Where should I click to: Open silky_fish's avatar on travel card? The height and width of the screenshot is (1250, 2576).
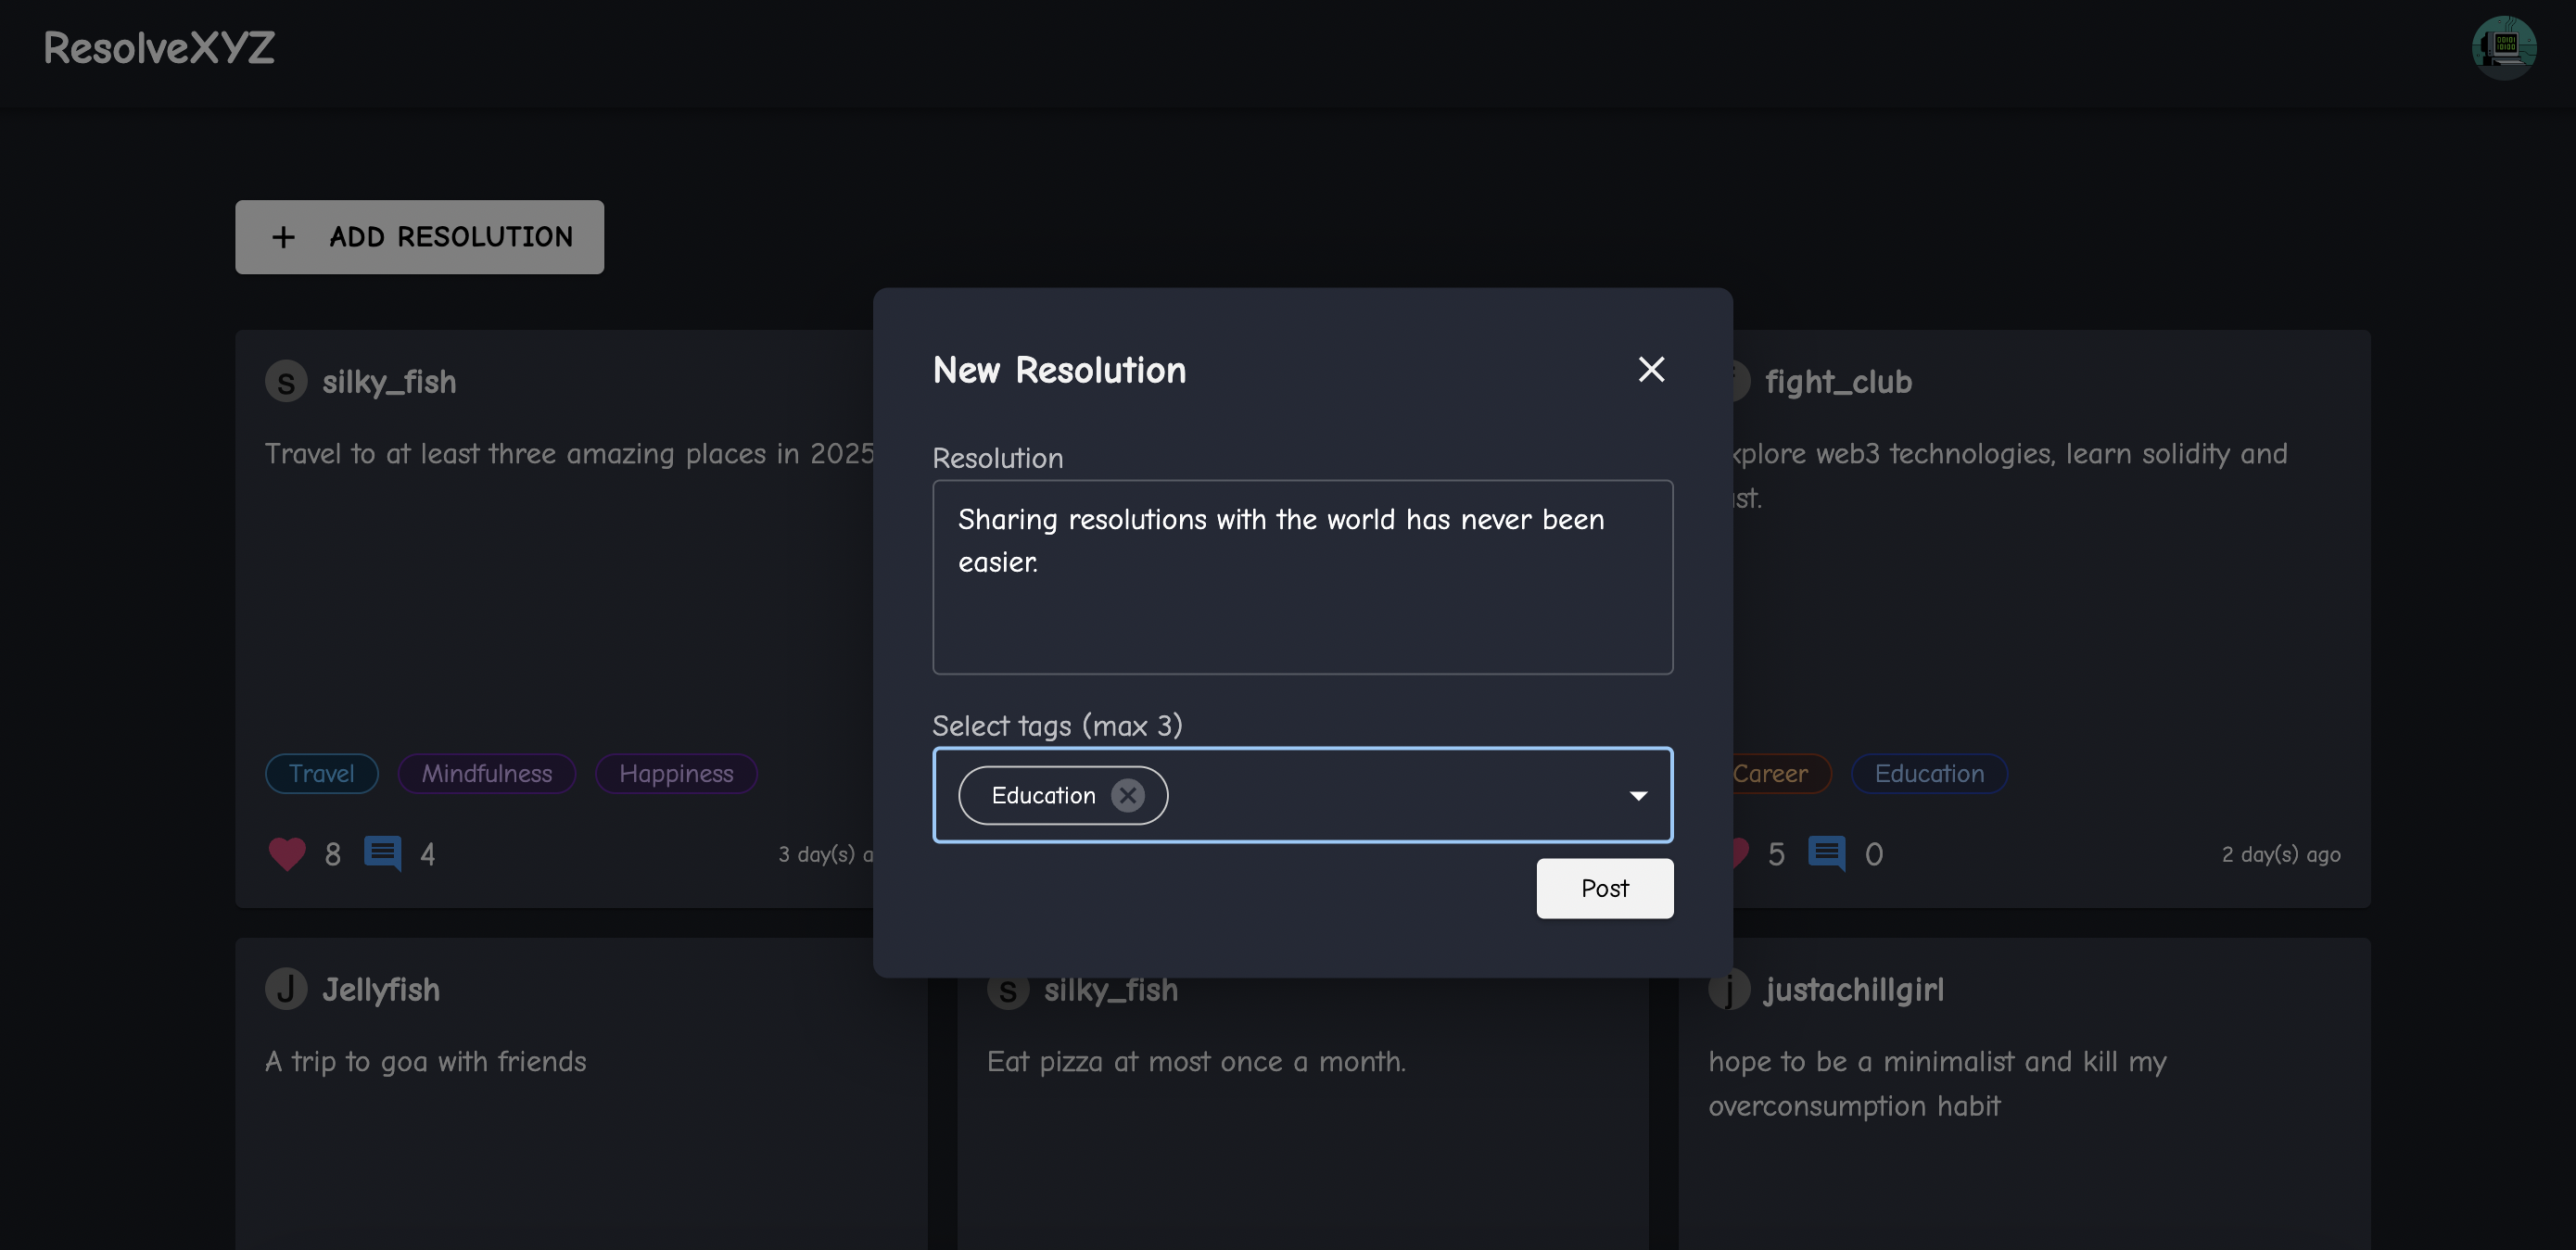pos(286,381)
